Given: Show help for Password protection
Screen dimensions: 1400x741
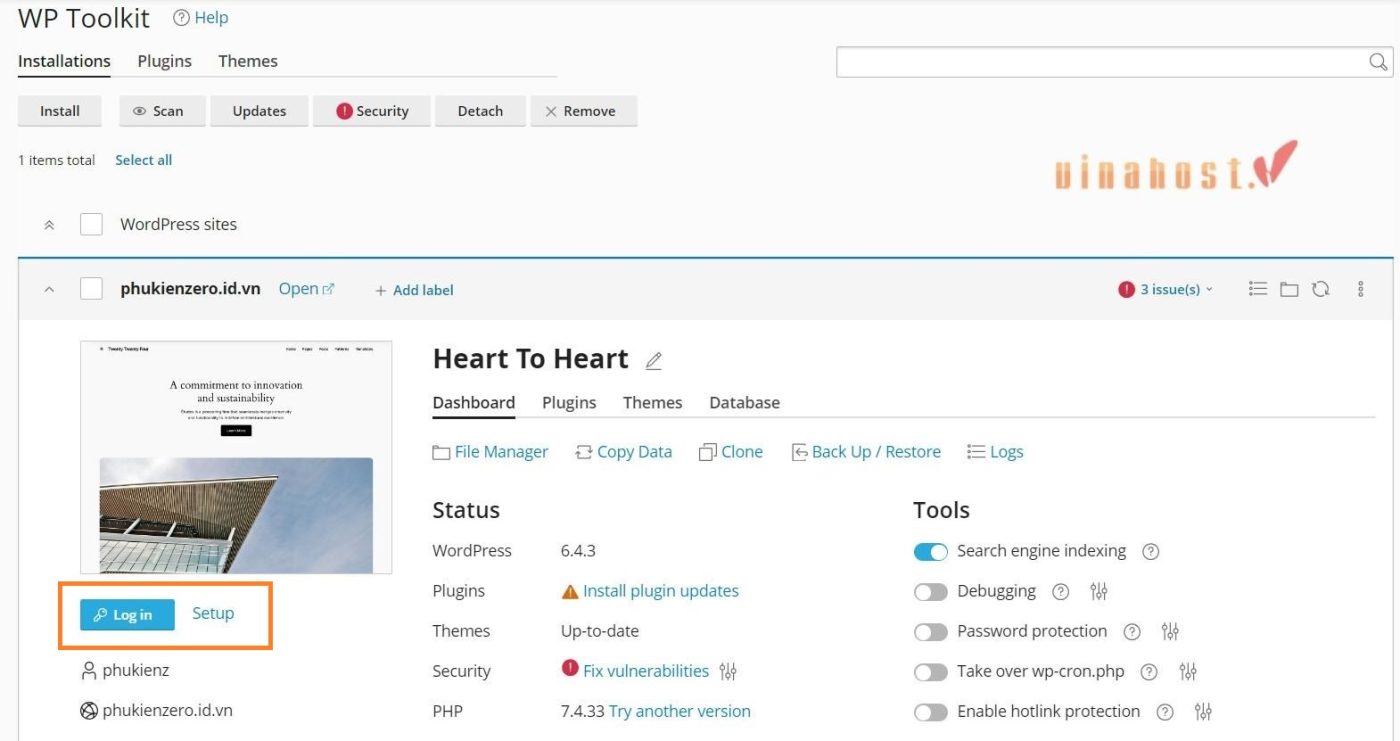Looking at the screenshot, I should point(1132,631).
